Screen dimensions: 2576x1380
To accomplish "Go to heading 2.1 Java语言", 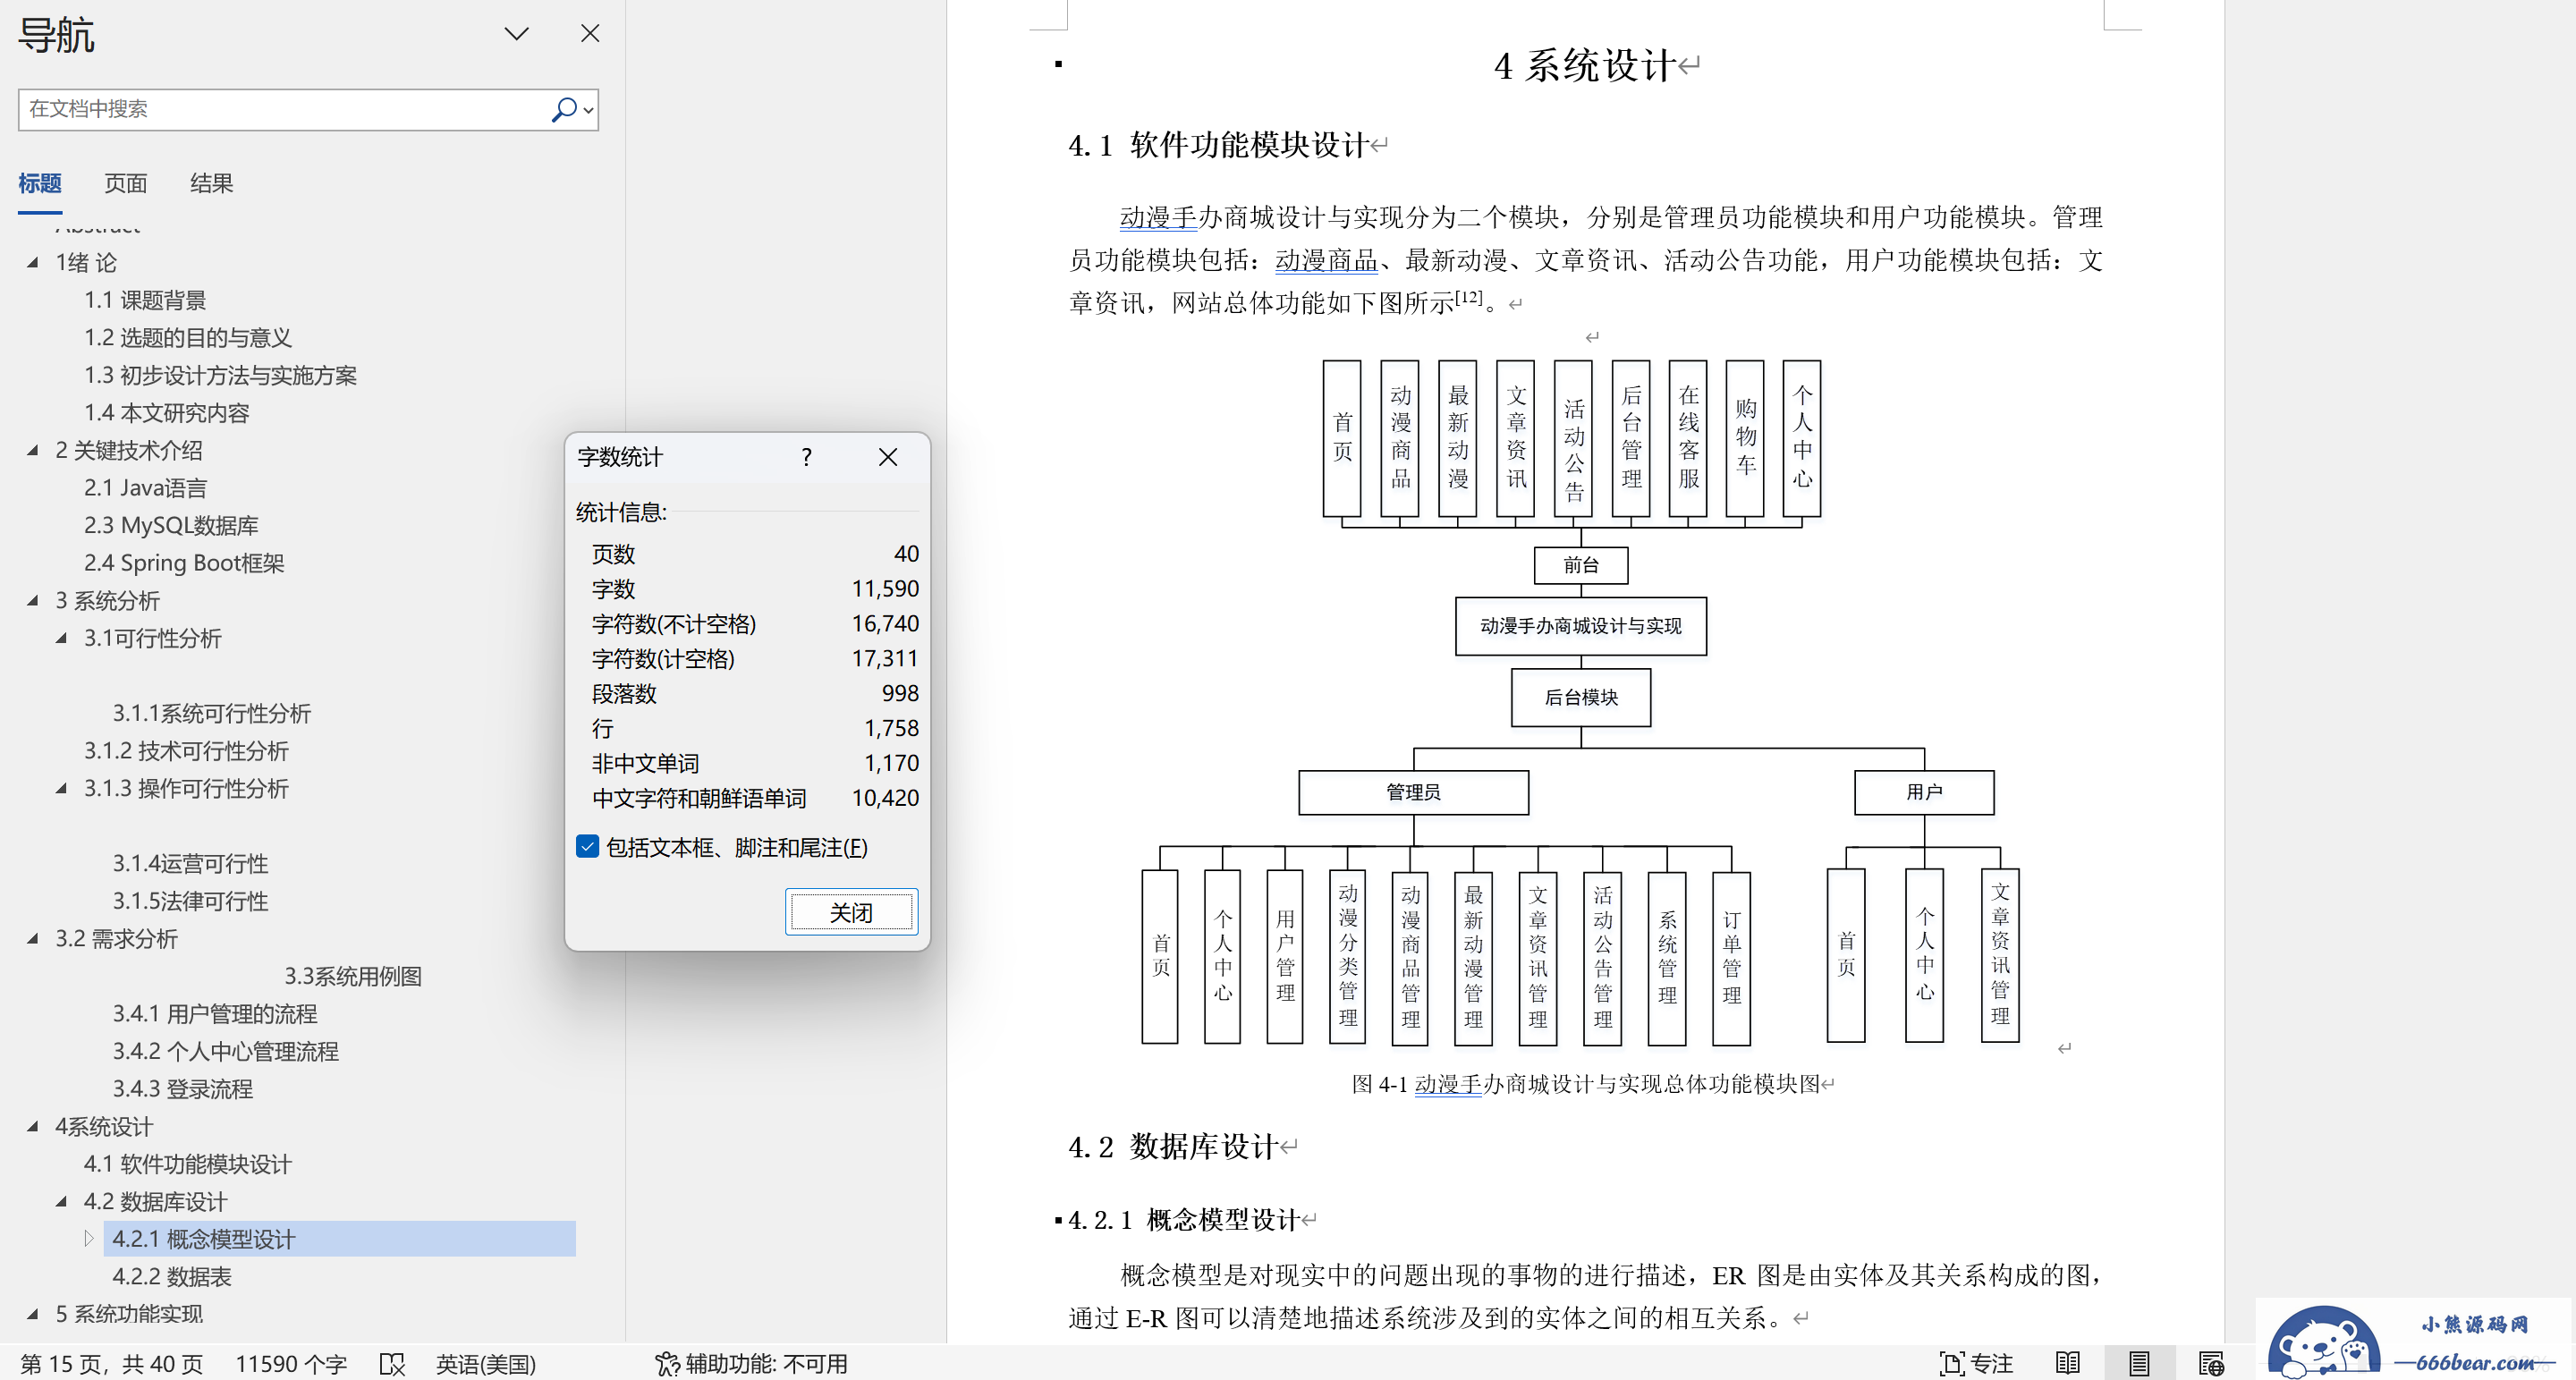I will coord(145,488).
